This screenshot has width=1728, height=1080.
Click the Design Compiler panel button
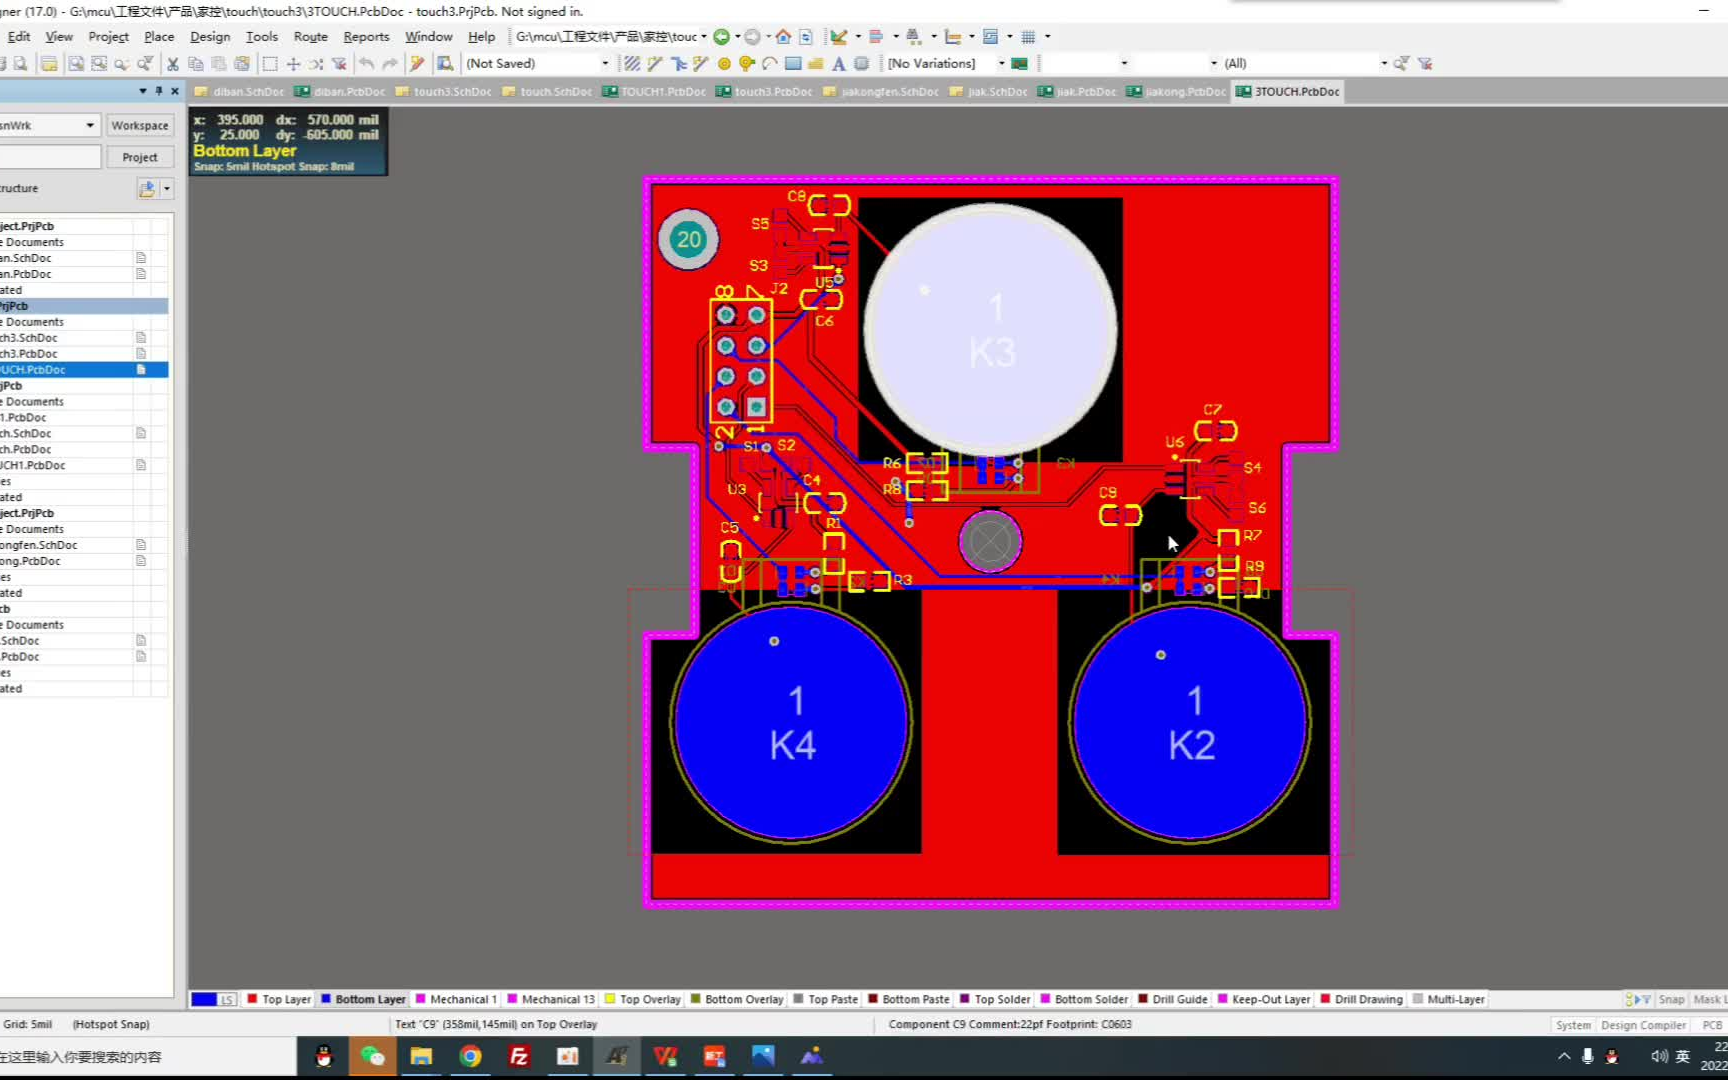(x=1643, y=1025)
